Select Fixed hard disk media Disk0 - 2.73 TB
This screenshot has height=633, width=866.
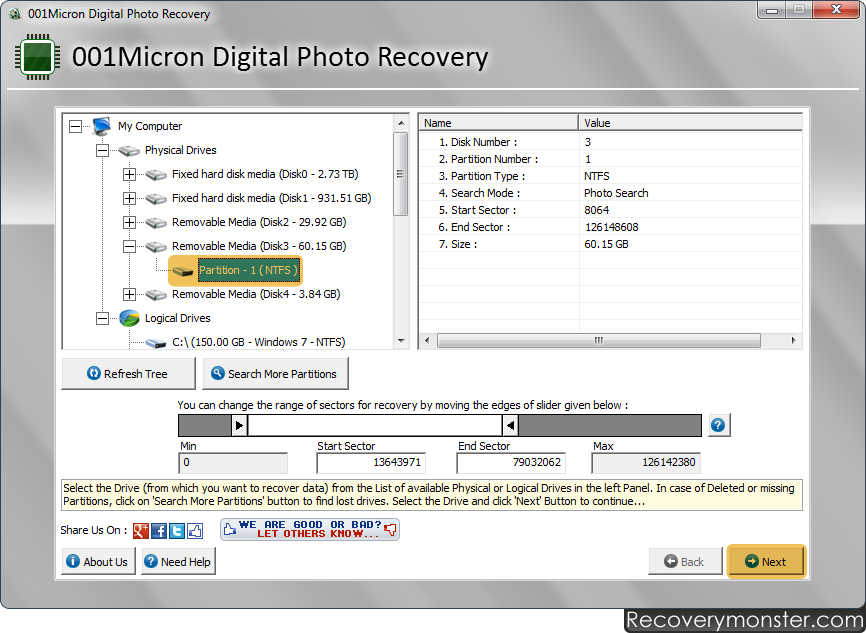pyautogui.click(x=265, y=174)
